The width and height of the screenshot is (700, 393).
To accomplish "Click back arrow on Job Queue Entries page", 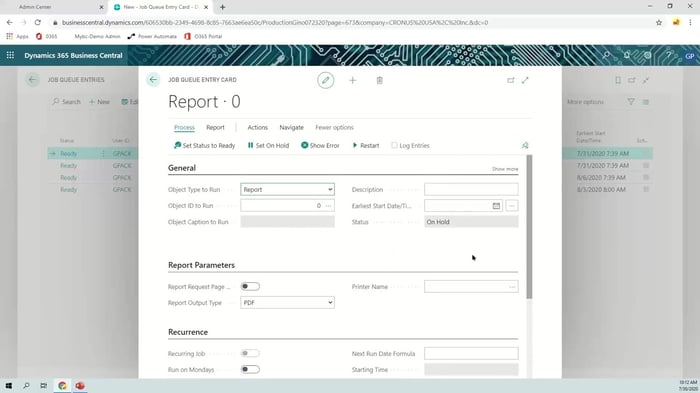I will pos(32,80).
